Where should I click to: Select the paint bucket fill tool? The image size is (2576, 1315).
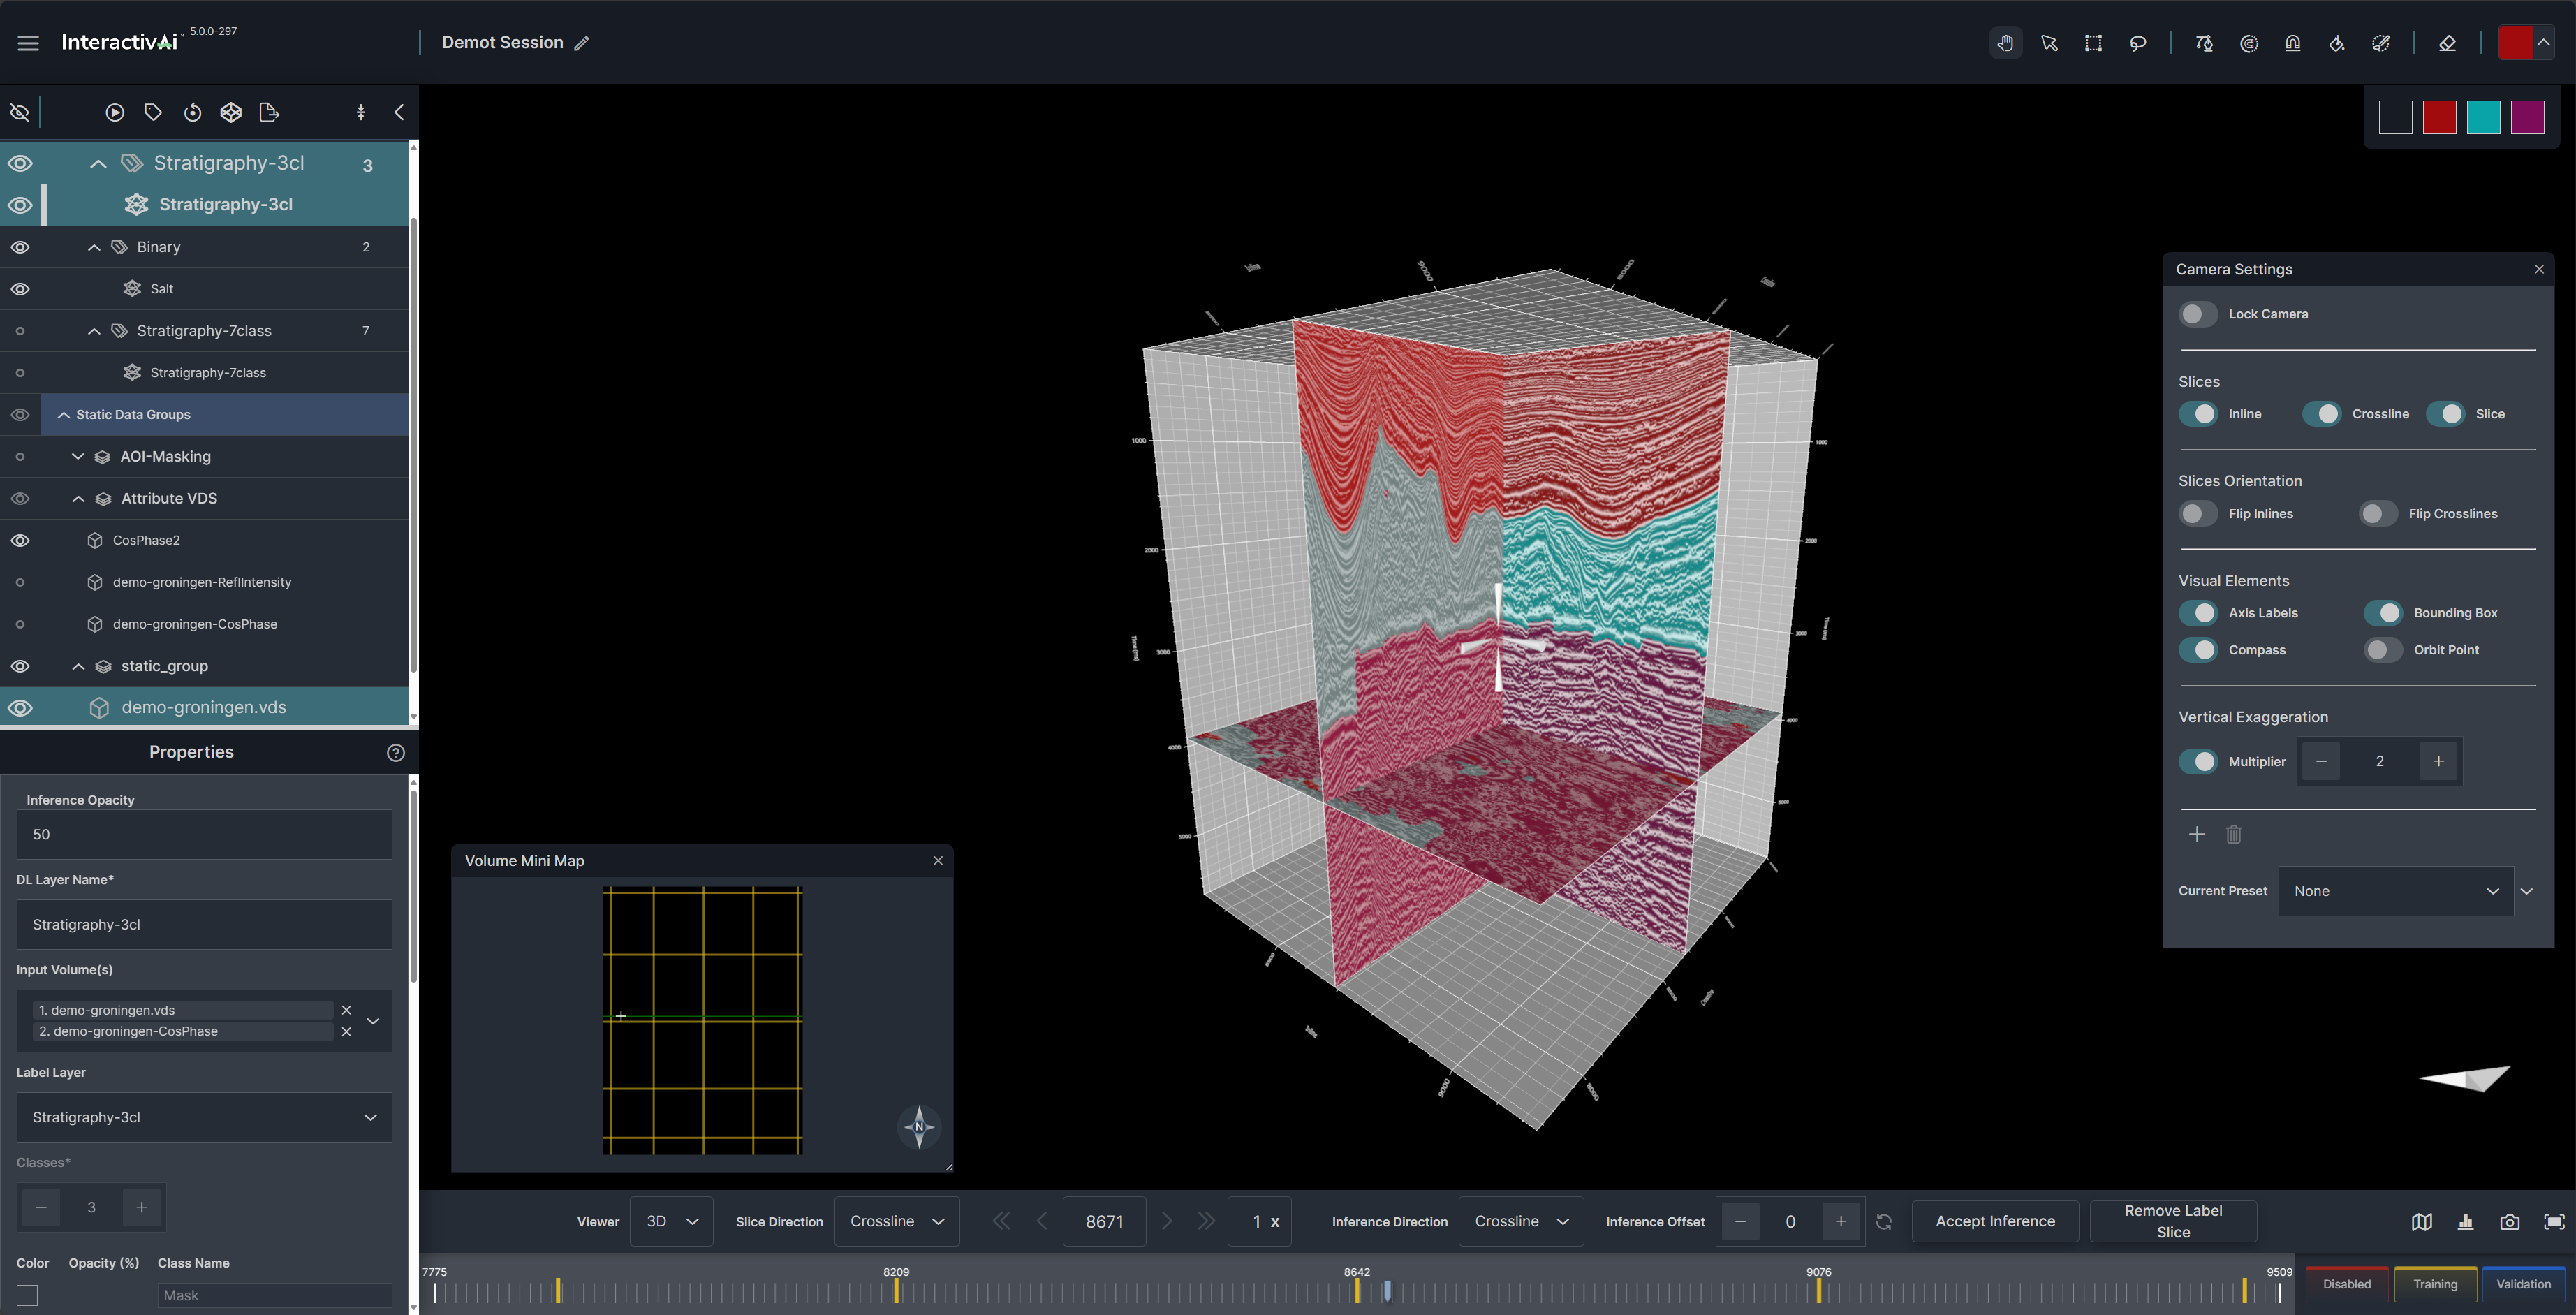2337,43
